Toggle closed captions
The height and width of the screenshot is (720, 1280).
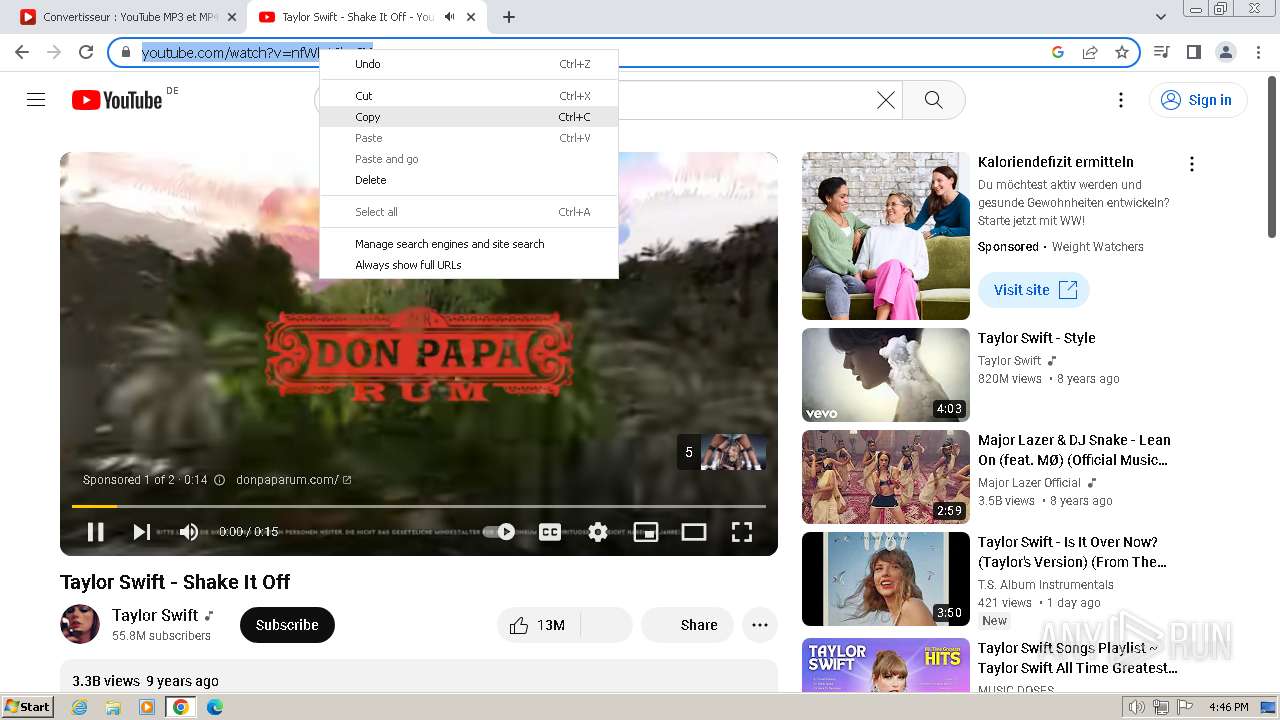[x=550, y=532]
